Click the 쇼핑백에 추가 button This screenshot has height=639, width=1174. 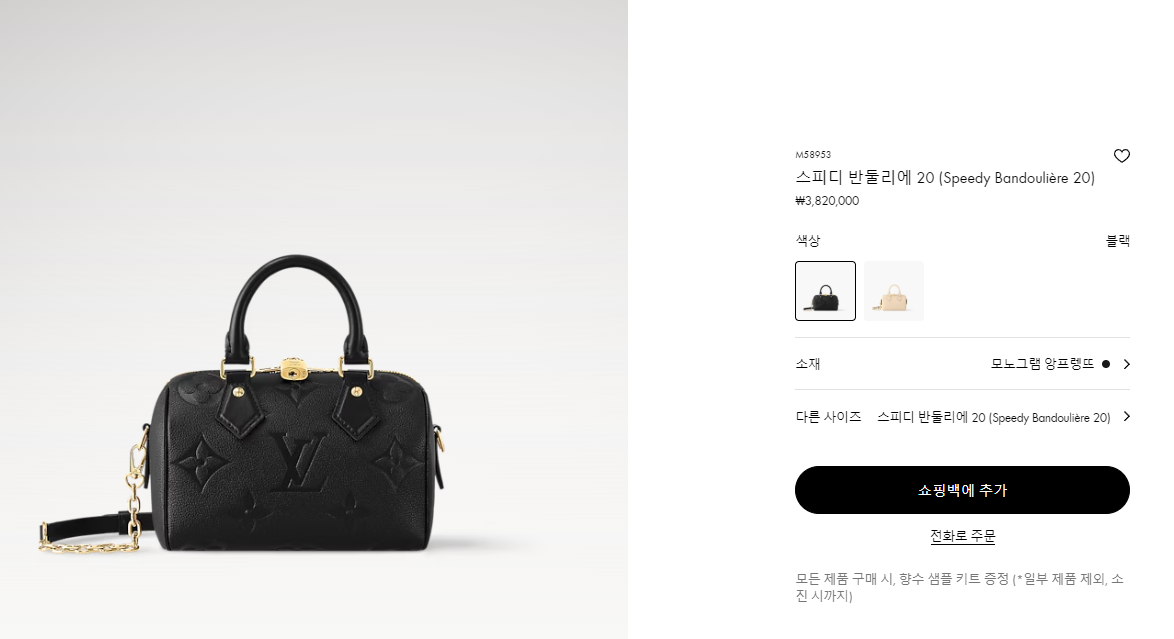click(962, 490)
